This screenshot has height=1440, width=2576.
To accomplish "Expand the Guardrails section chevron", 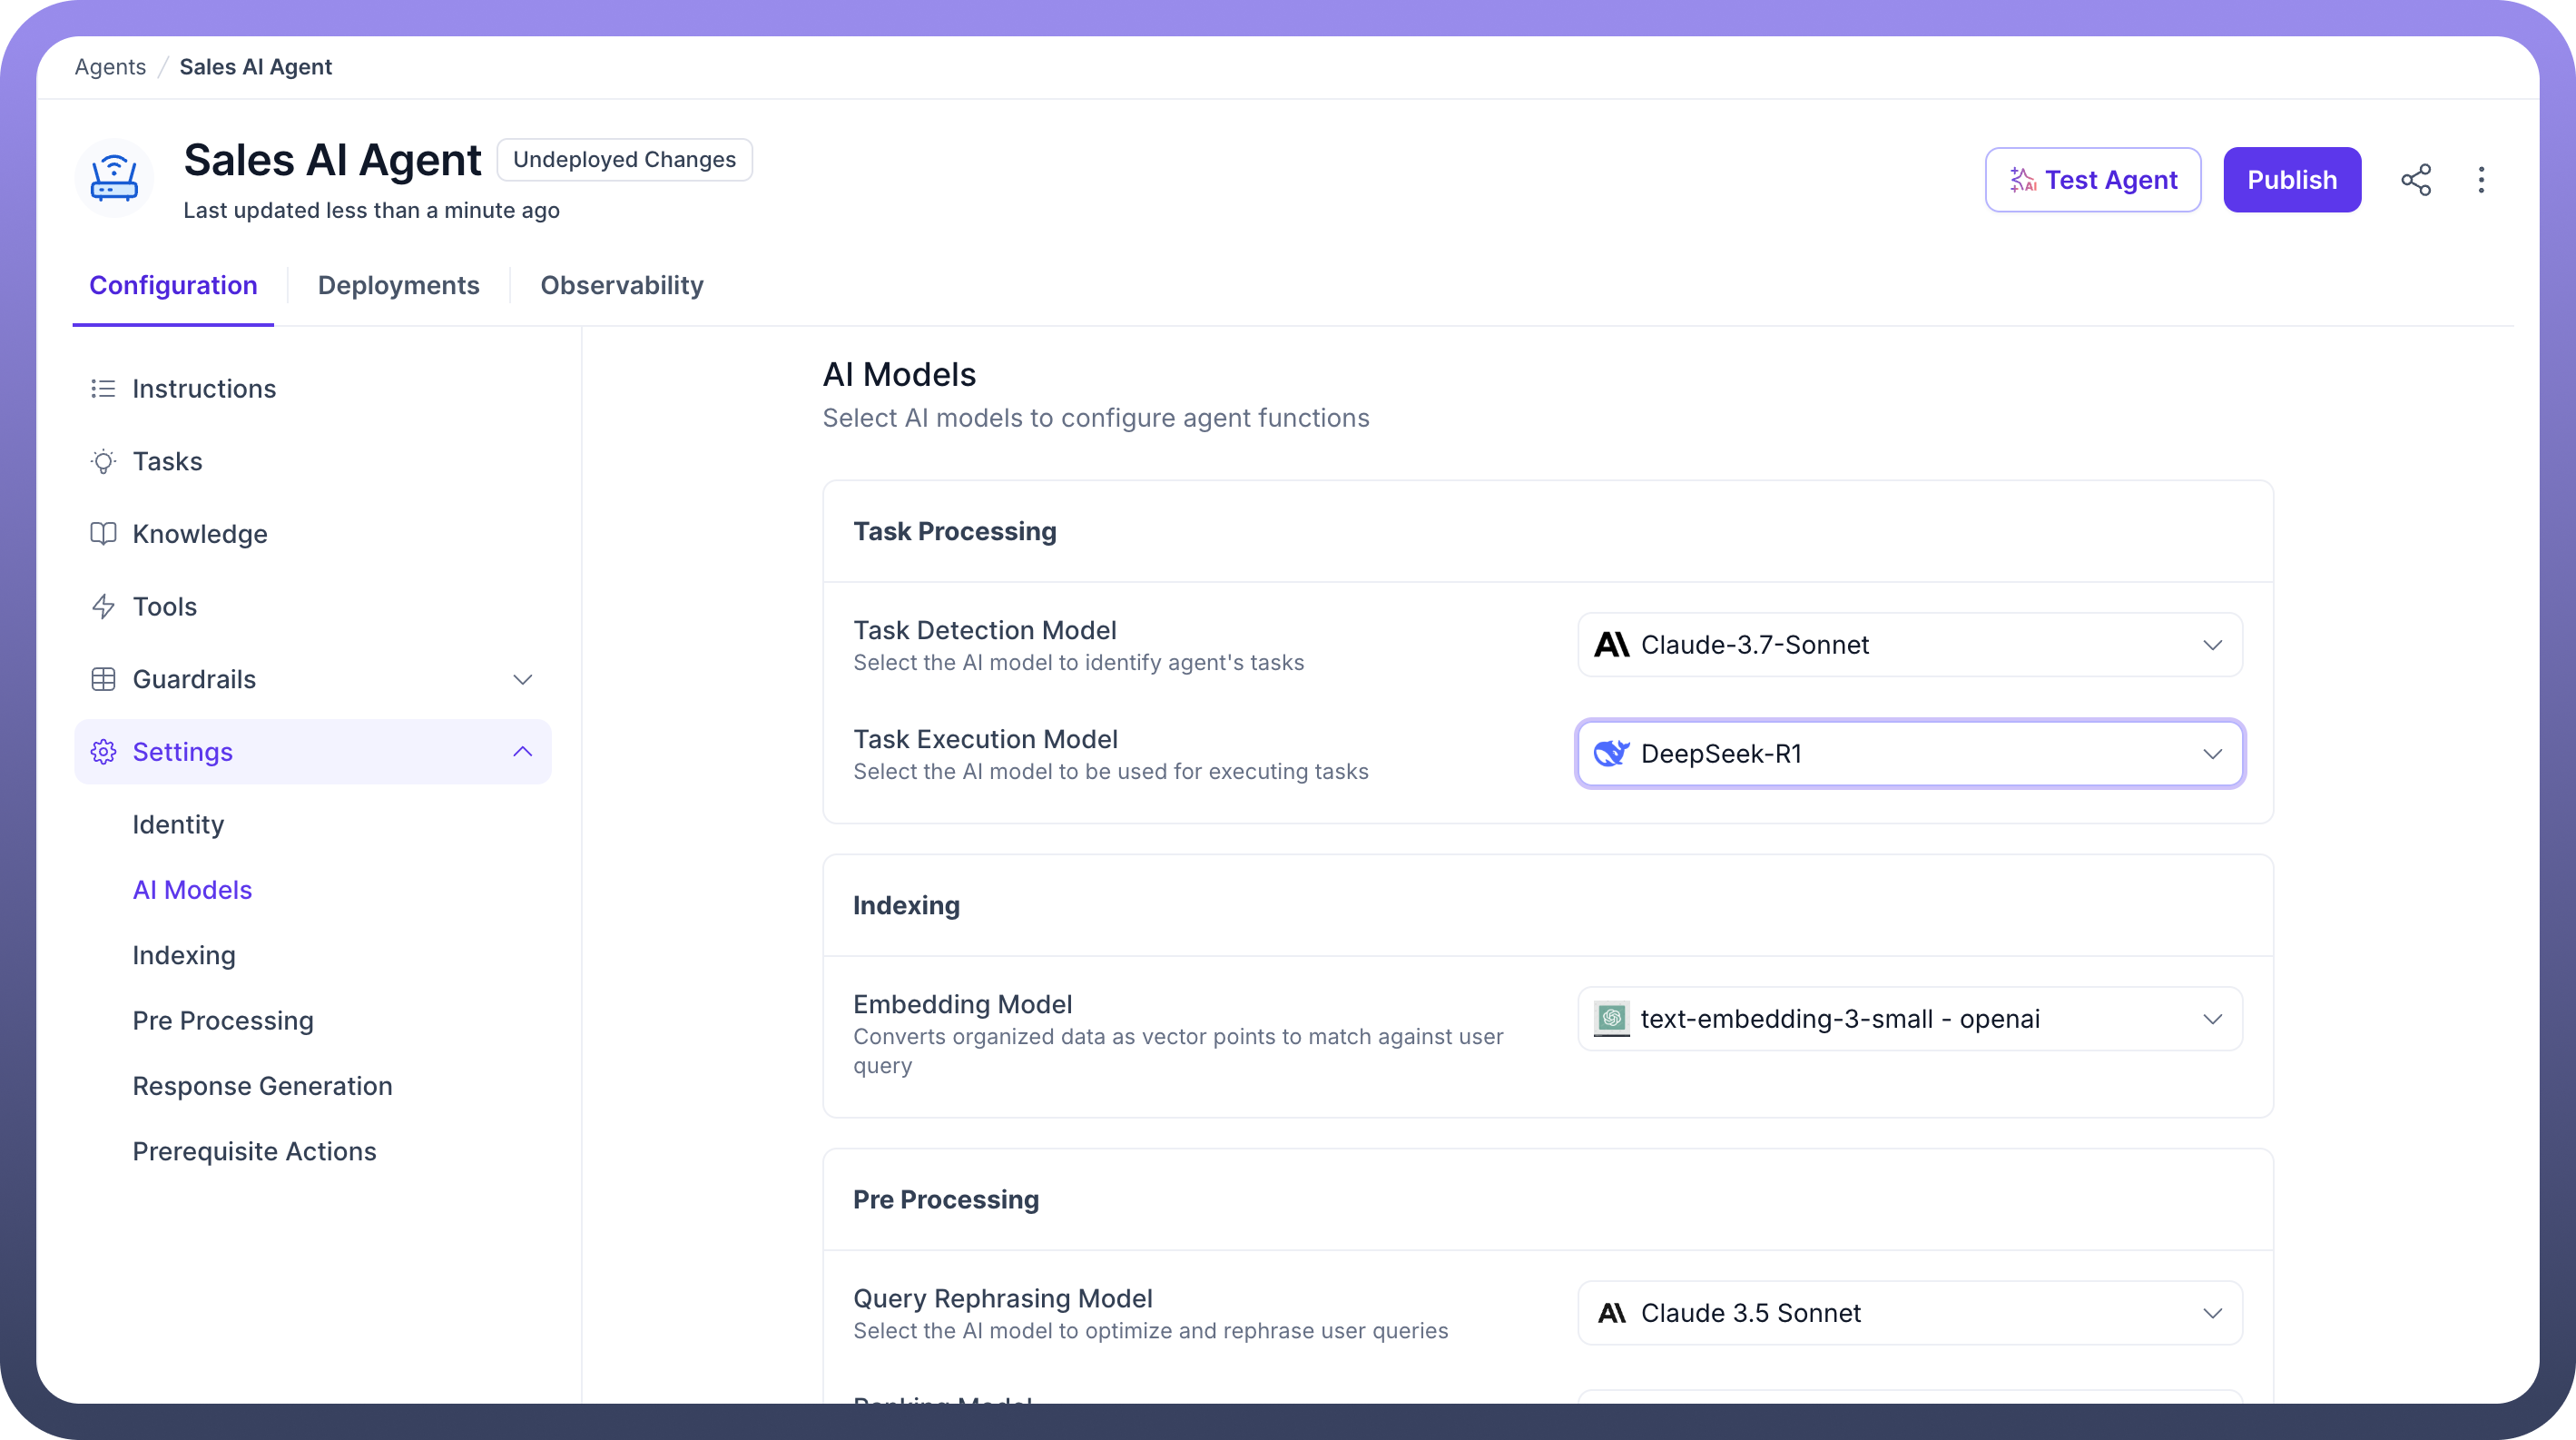I will click(x=522, y=680).
